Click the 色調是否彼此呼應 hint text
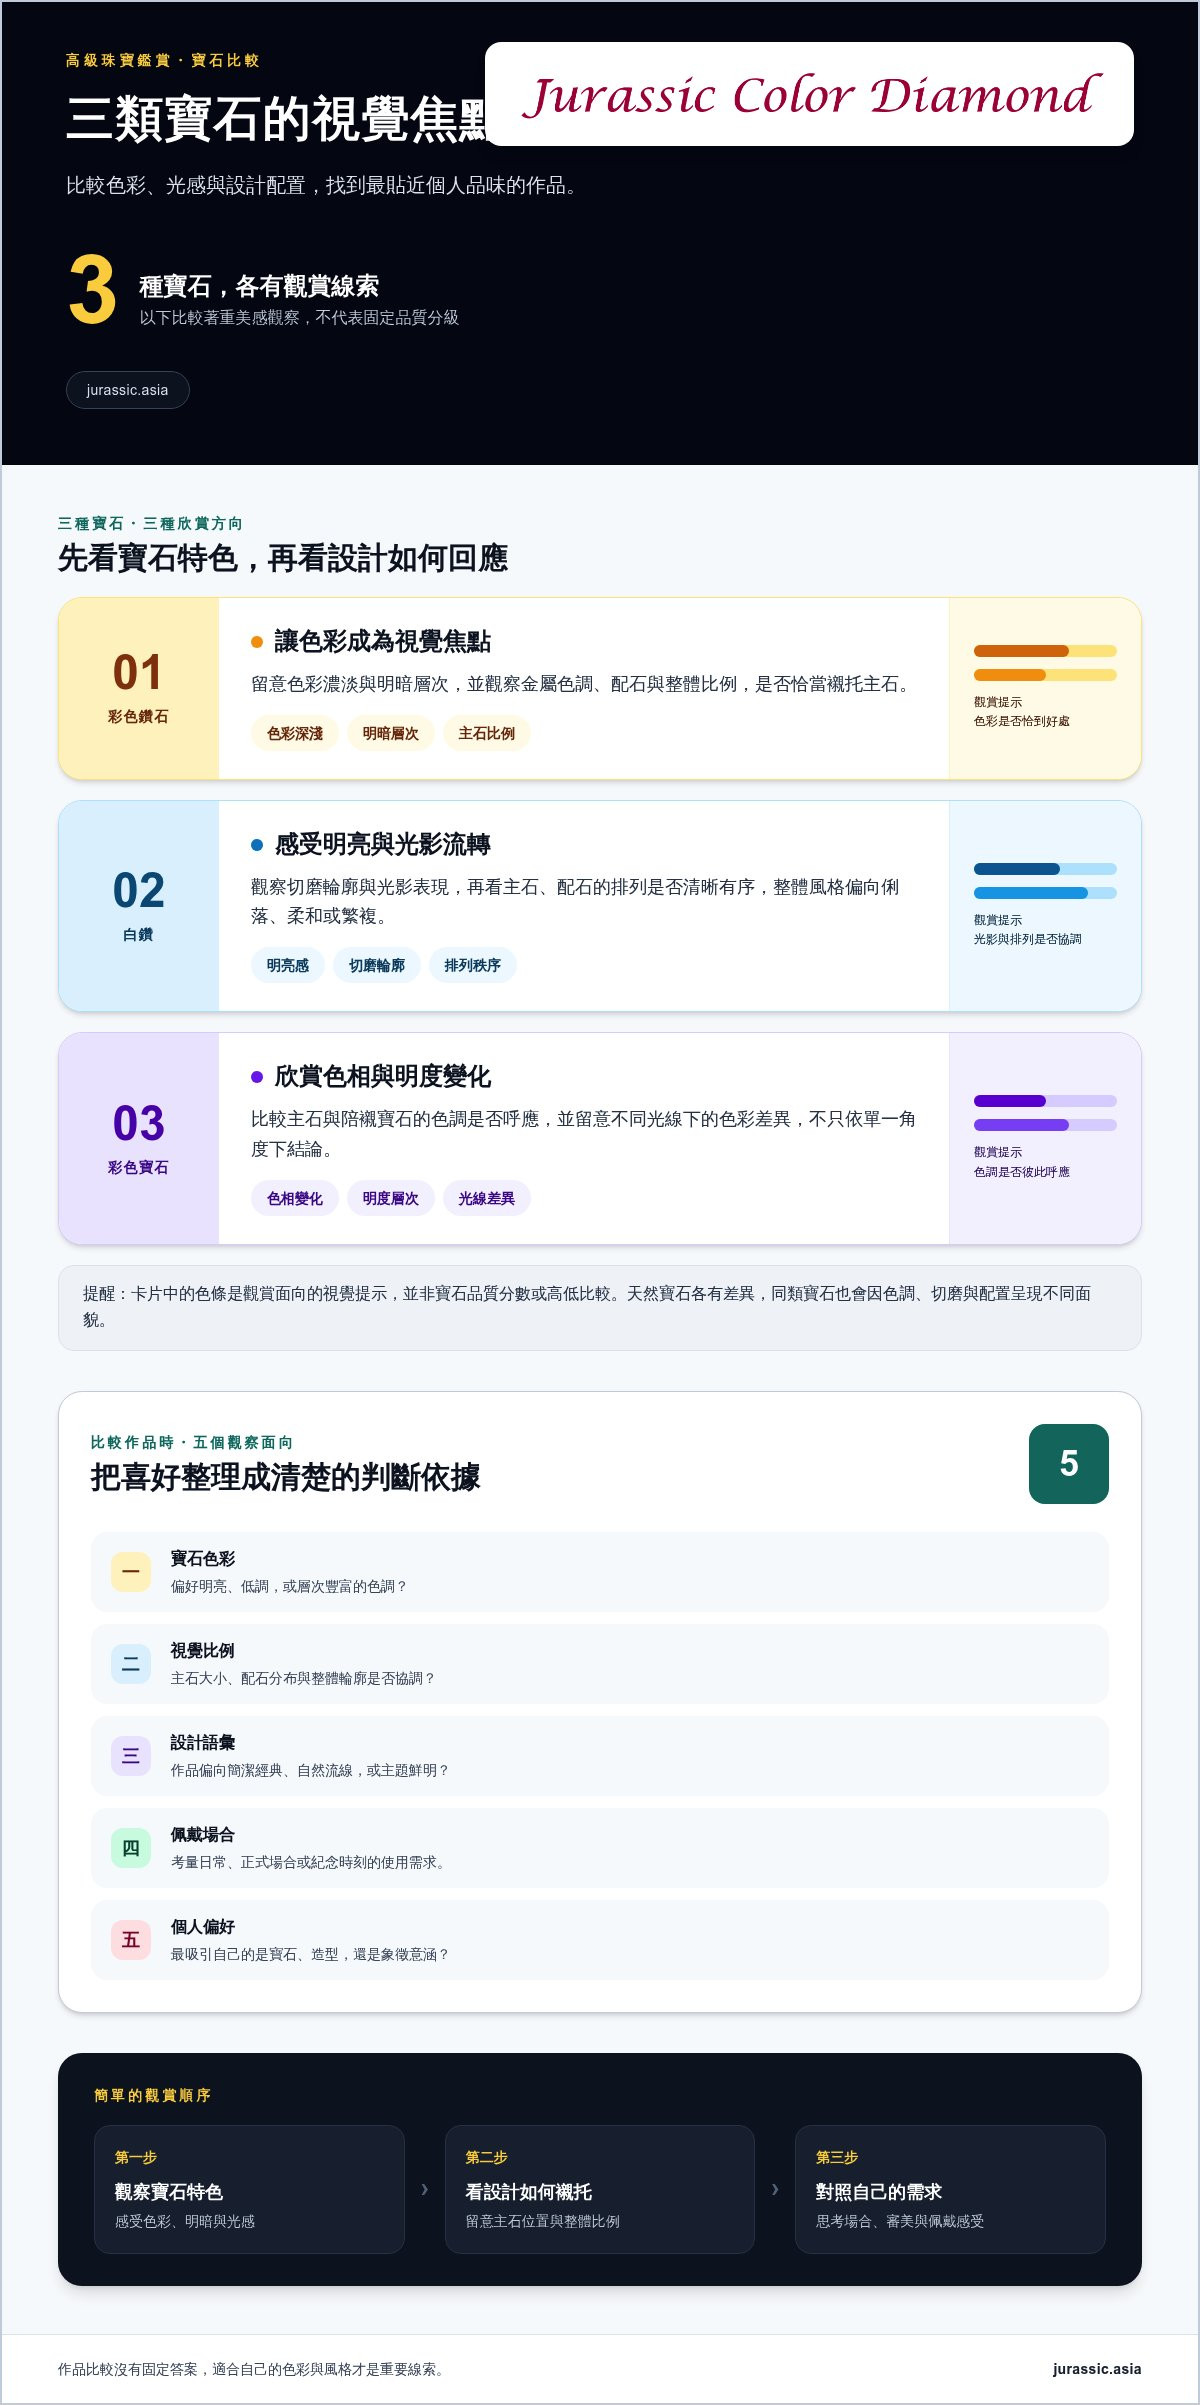 tap(1022, 1172)
